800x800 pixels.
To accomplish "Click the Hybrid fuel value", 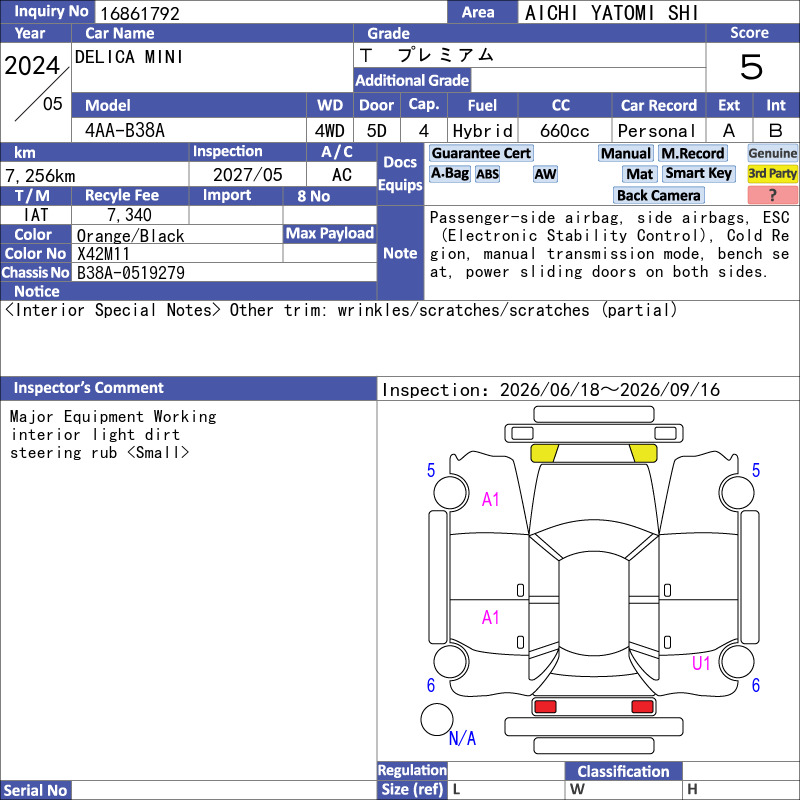I will tap(483, 131).
